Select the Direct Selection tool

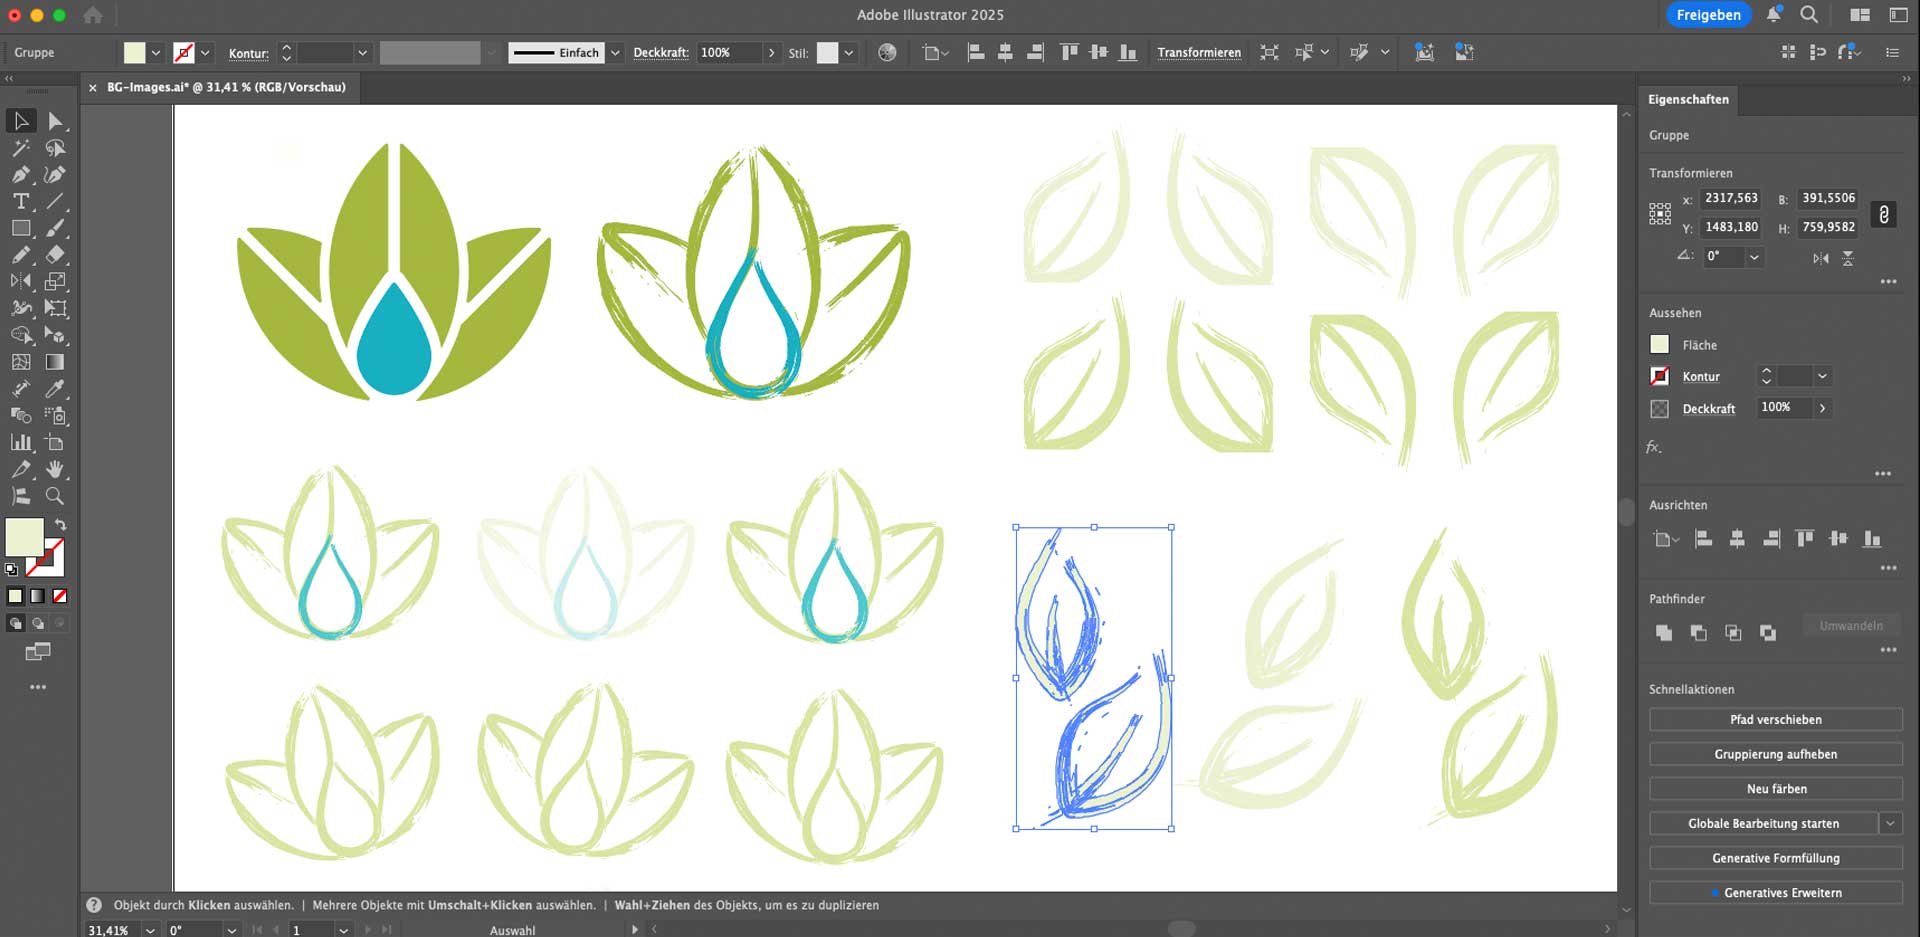click(55, 121)
